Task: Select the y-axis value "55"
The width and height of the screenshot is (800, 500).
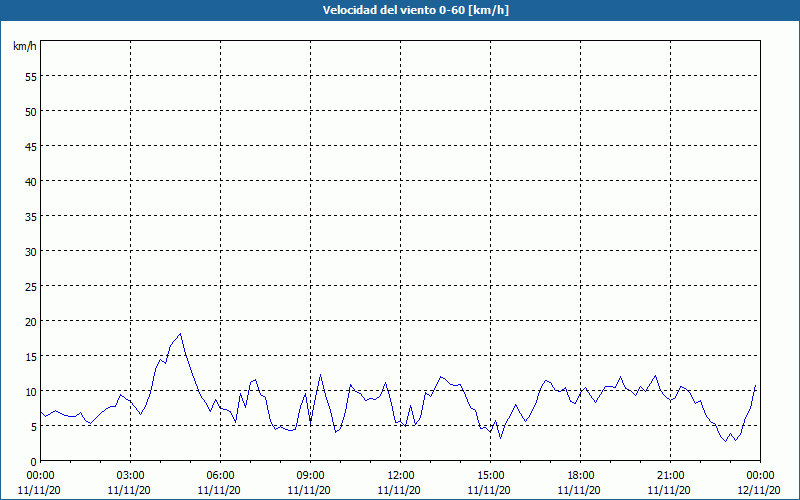Action: tap(31, 76)
